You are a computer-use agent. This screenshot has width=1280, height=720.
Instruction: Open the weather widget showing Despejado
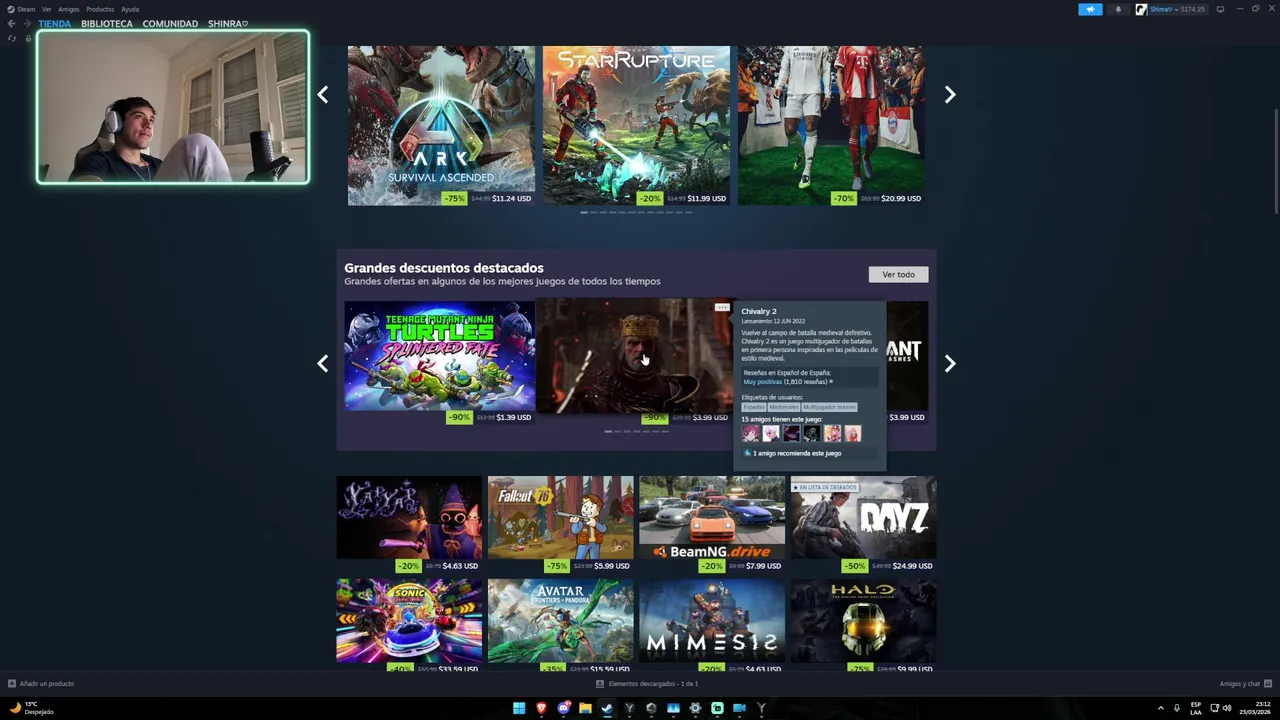[31, 708]
